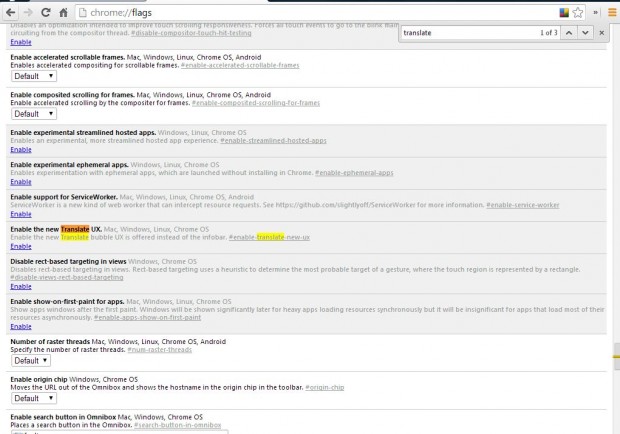Open #num-raster-threads anchor link
Image resolution: width=620 pixels, height=434 pixels.
pyautogui.click(x=159, y=349)
